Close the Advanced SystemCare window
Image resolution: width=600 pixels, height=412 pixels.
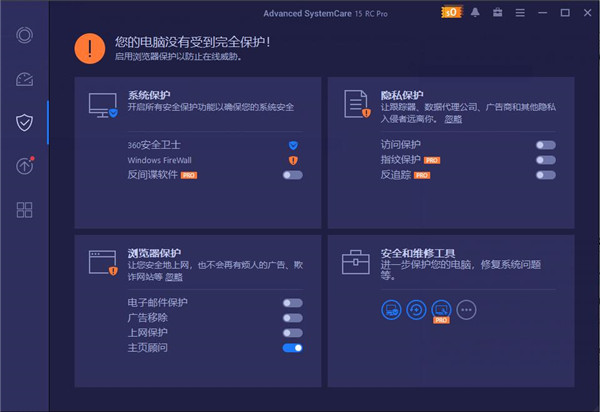(x=587, y=13)
